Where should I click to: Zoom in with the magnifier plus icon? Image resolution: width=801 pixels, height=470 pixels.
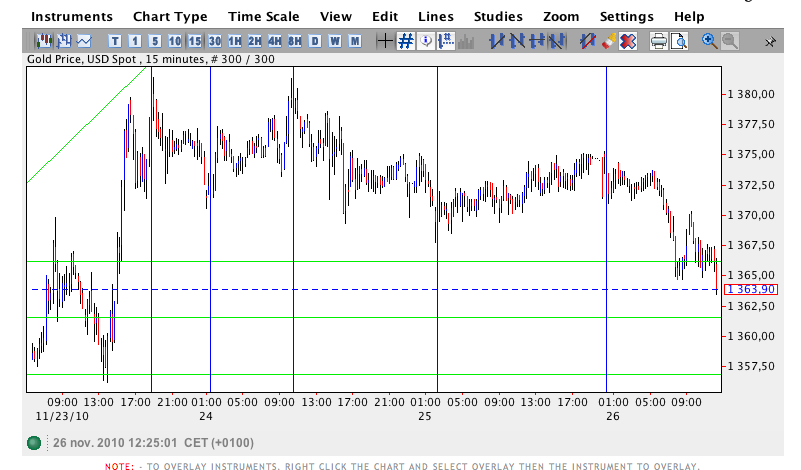(x=710, y=41)
